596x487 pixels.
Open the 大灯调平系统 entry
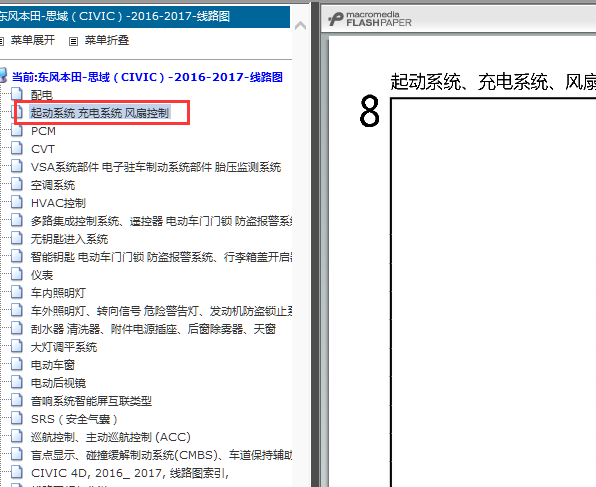[64, 347]
